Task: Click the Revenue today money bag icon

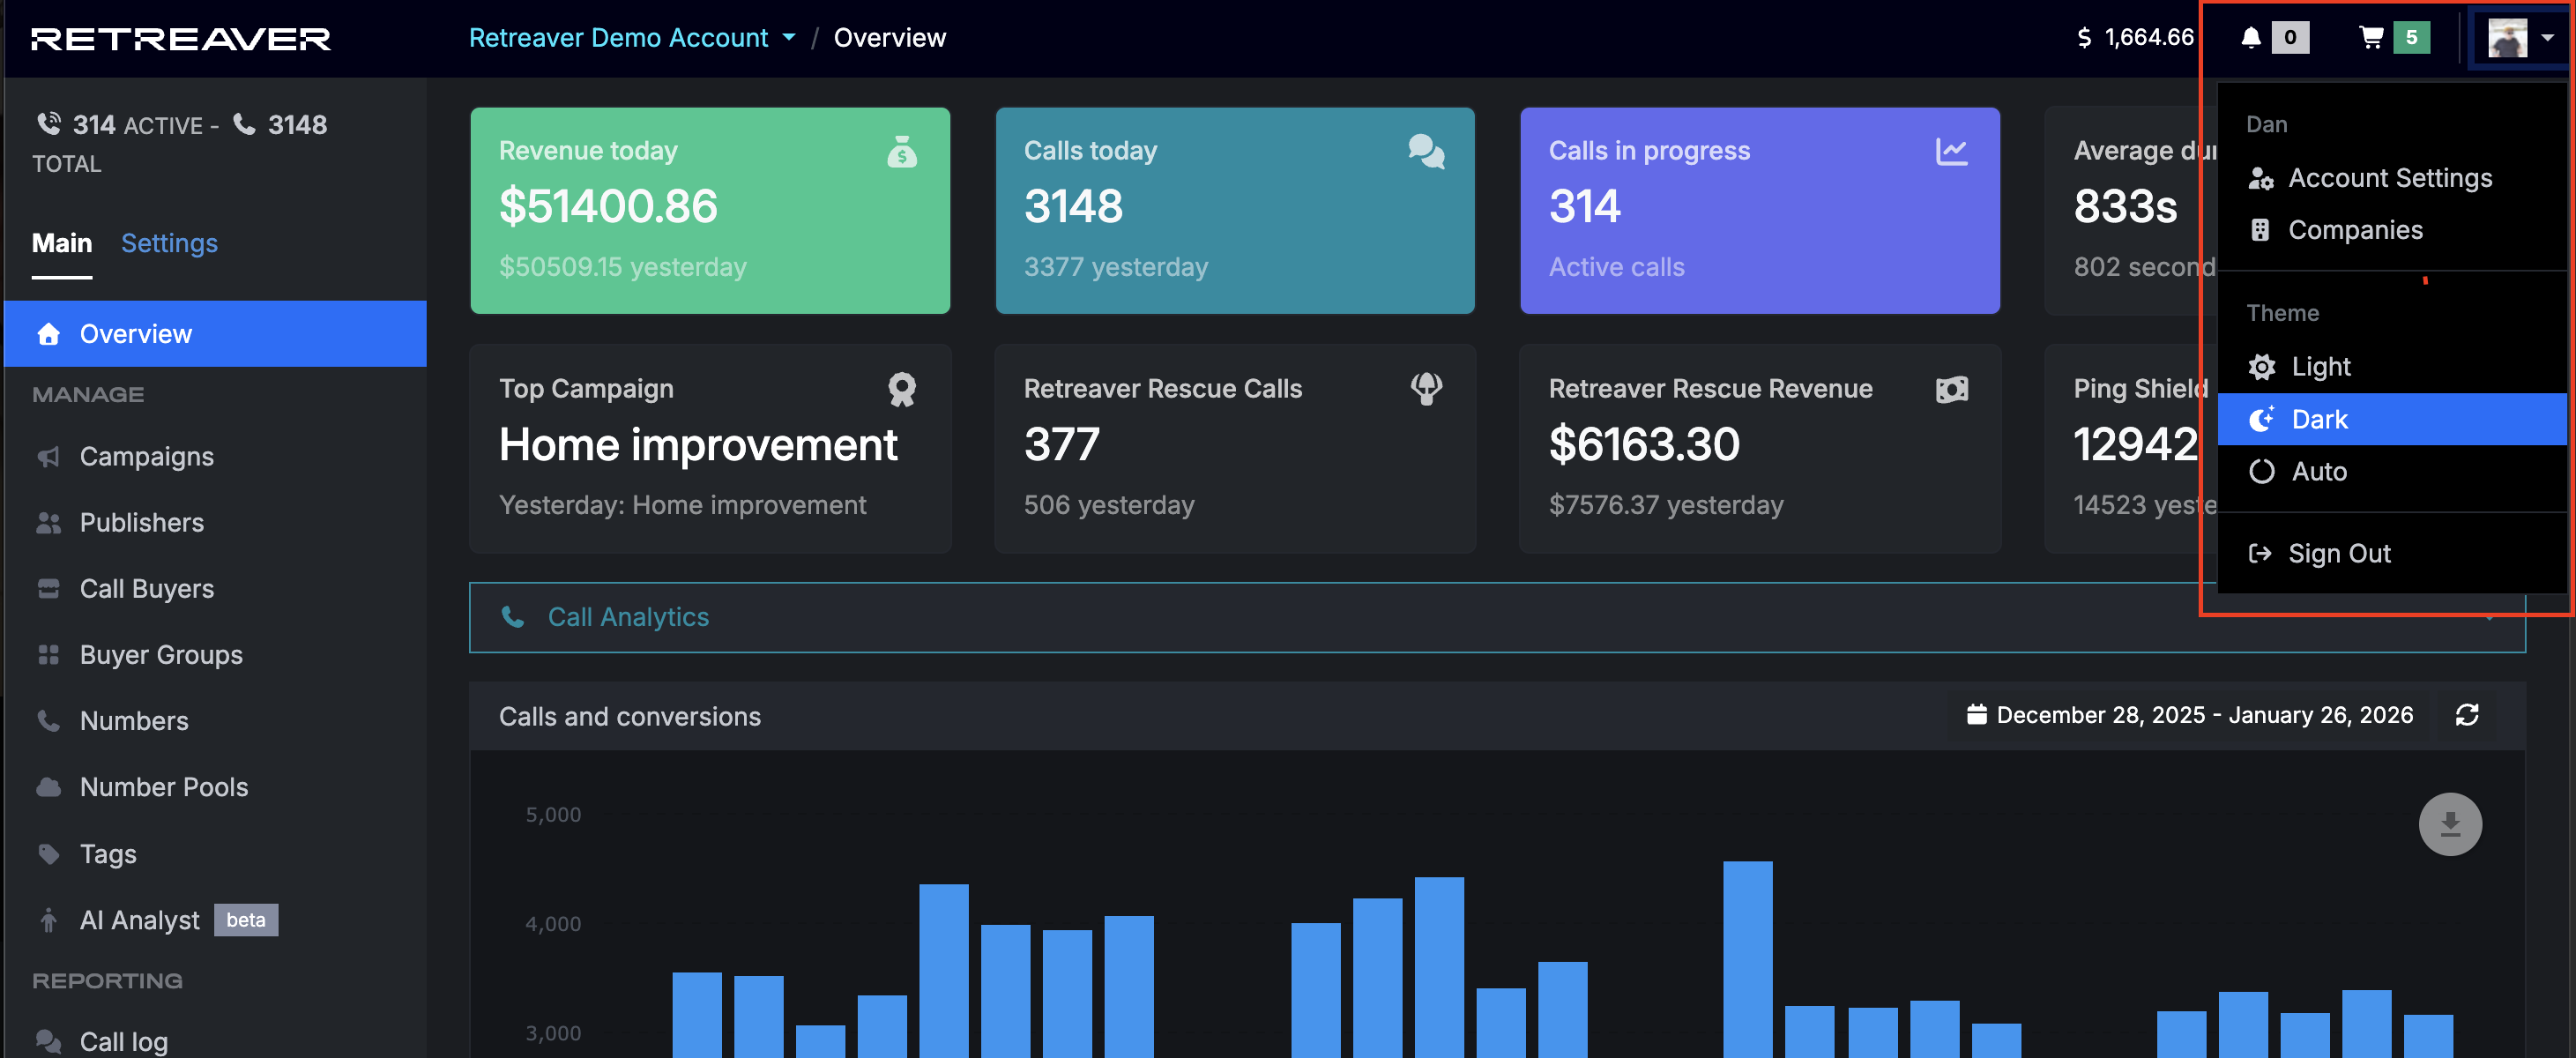Action: coord(902,152)
